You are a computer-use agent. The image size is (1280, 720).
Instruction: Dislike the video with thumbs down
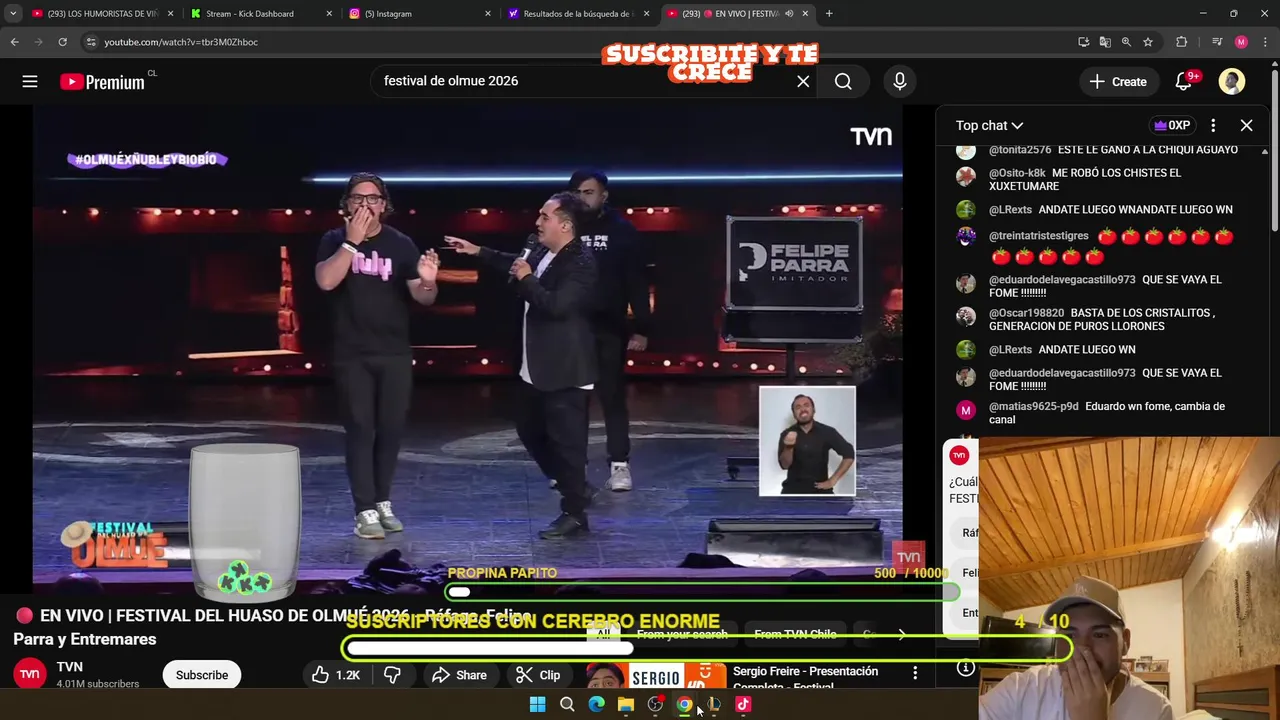point(392,675)
